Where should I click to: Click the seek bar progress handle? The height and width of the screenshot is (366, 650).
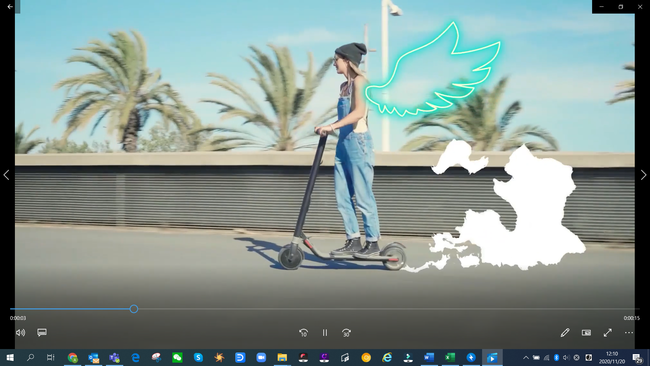tap(133, 309)
